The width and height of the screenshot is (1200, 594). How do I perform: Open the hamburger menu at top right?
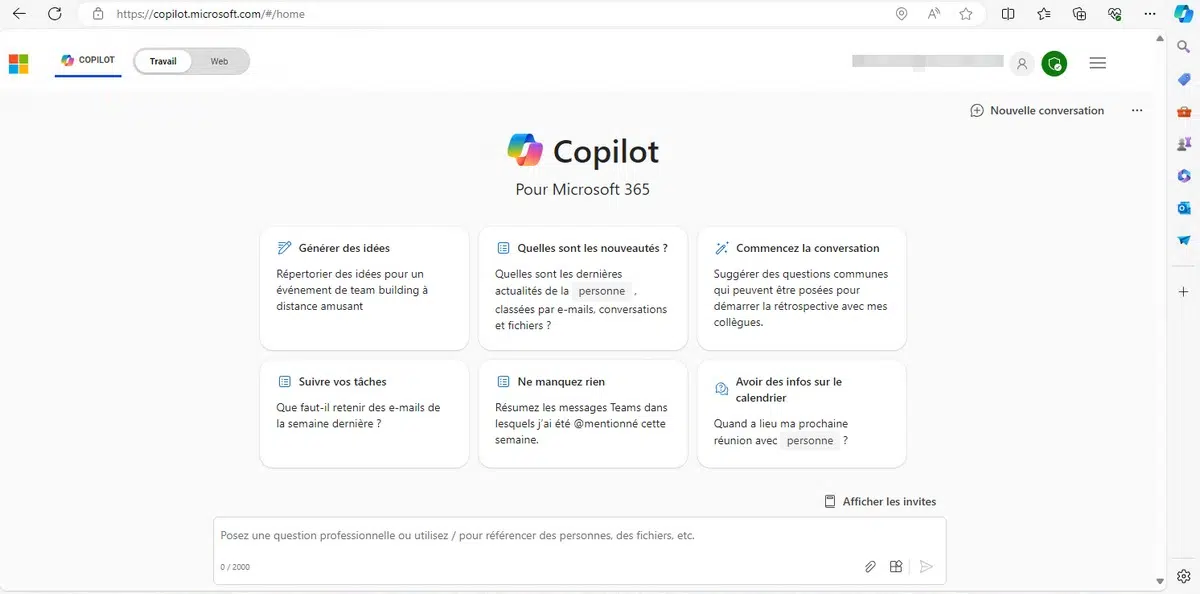[1097, 63]
